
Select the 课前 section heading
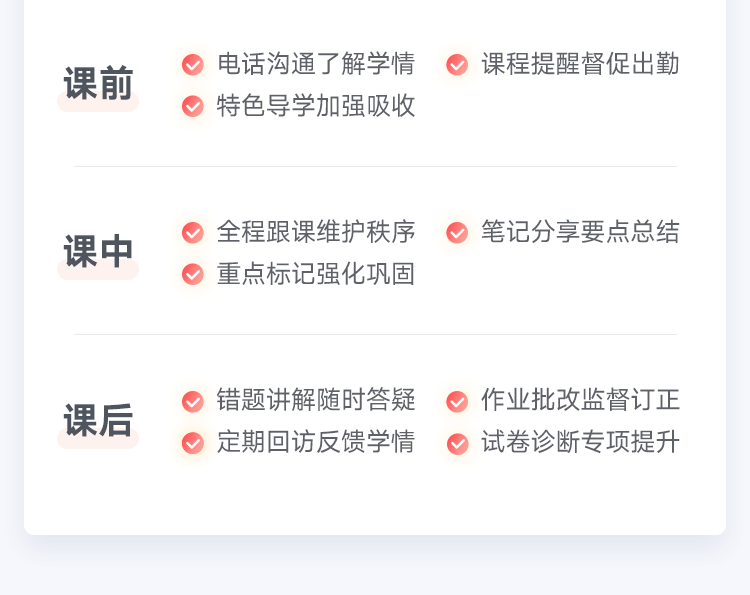tap(98, 84)
